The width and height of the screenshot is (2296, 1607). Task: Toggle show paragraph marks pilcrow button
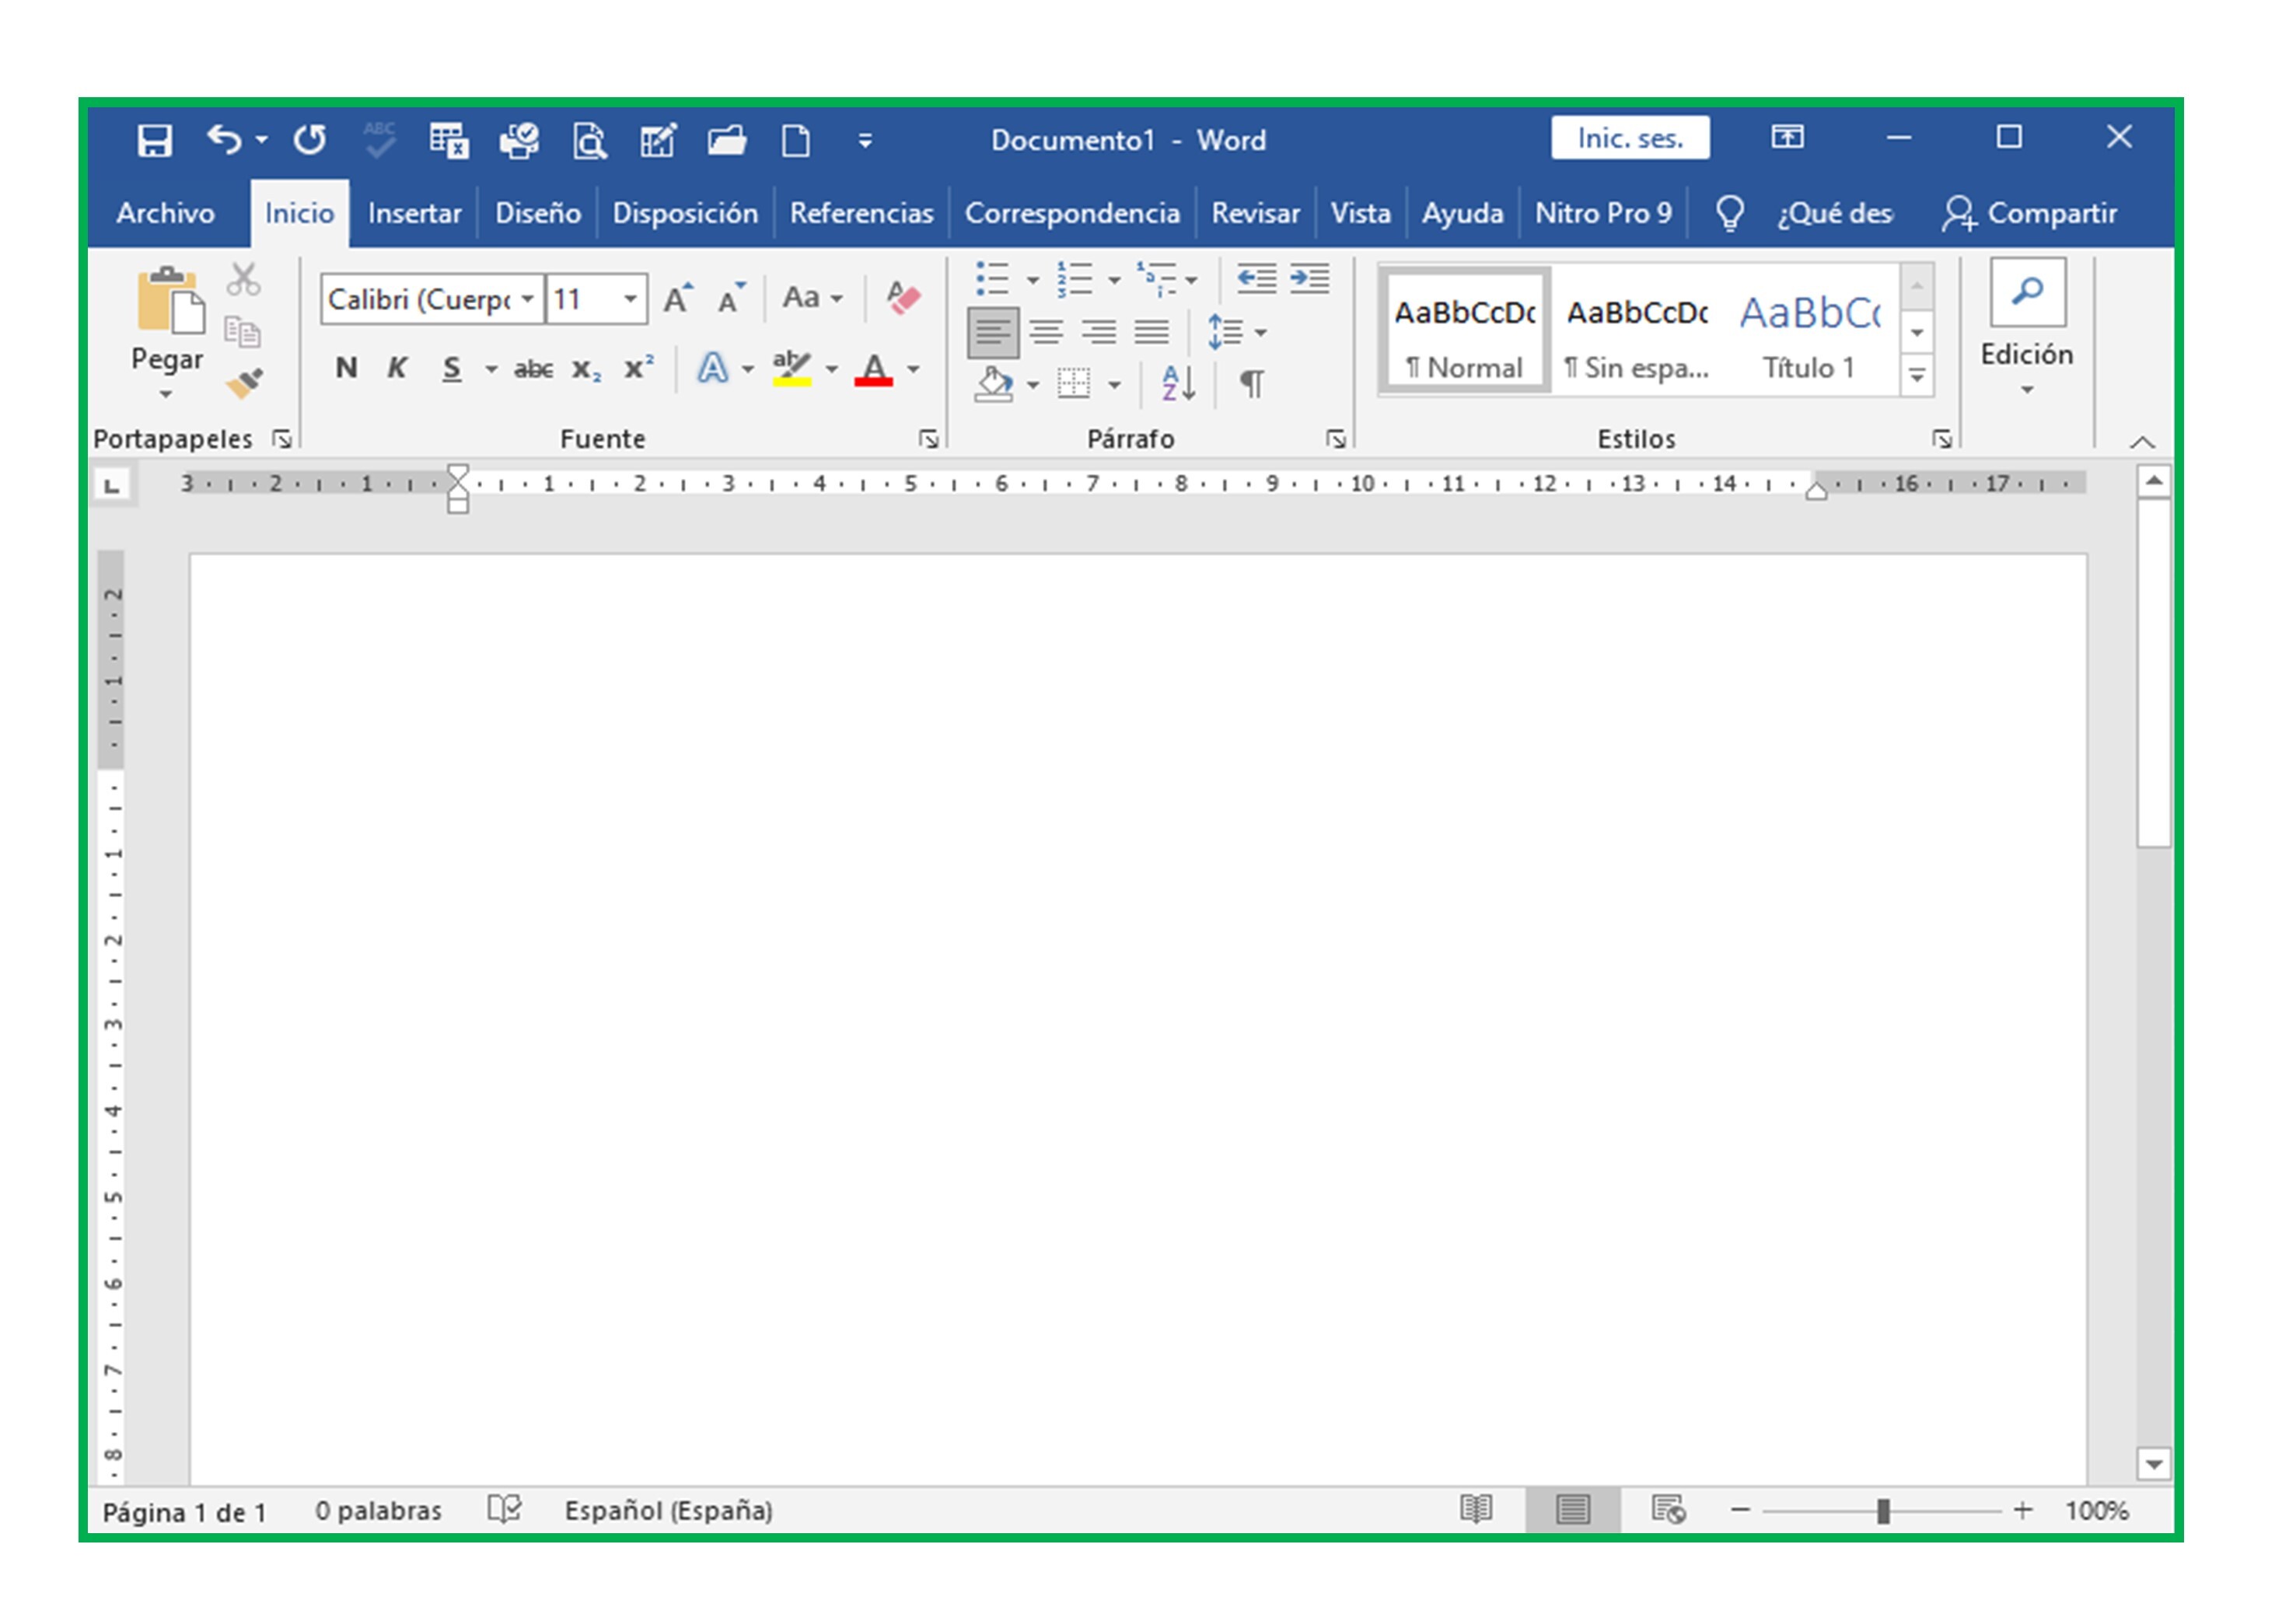point(1251,383)
